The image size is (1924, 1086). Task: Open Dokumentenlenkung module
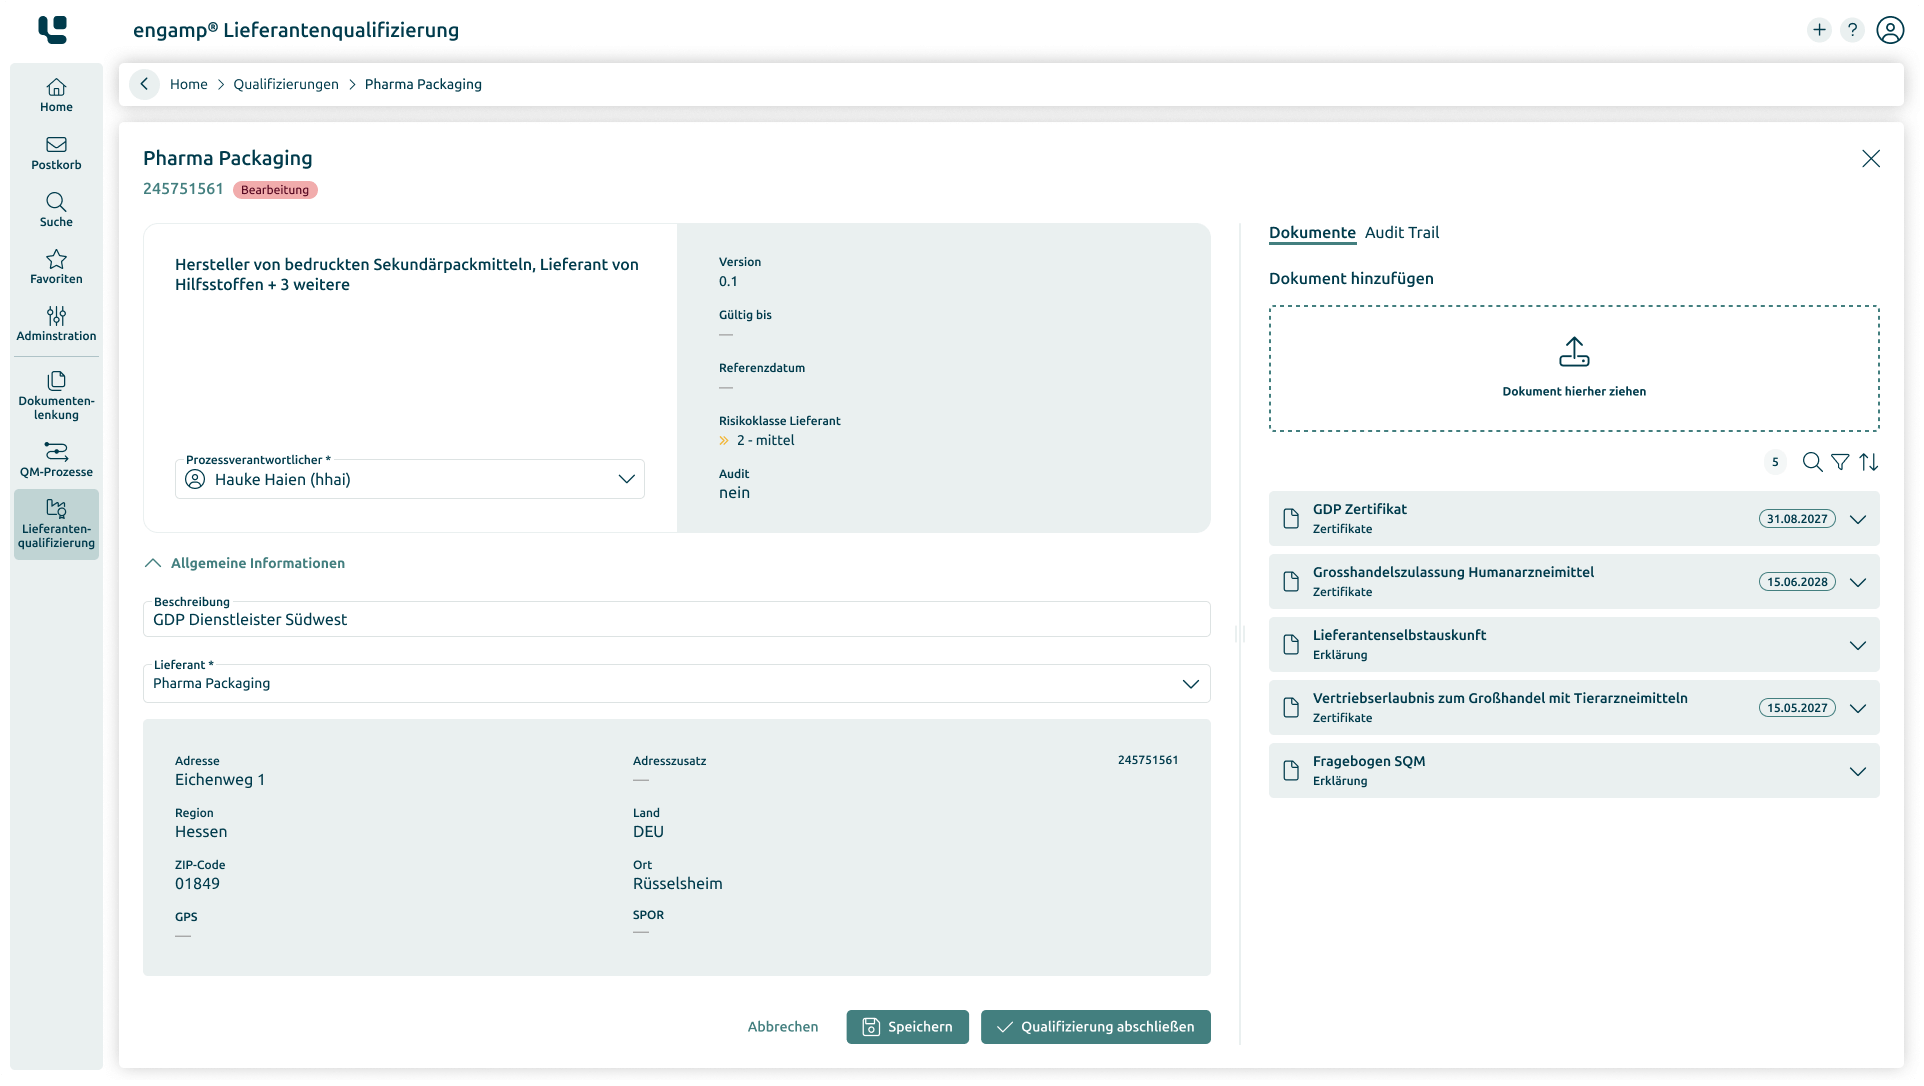click(56, 396)
